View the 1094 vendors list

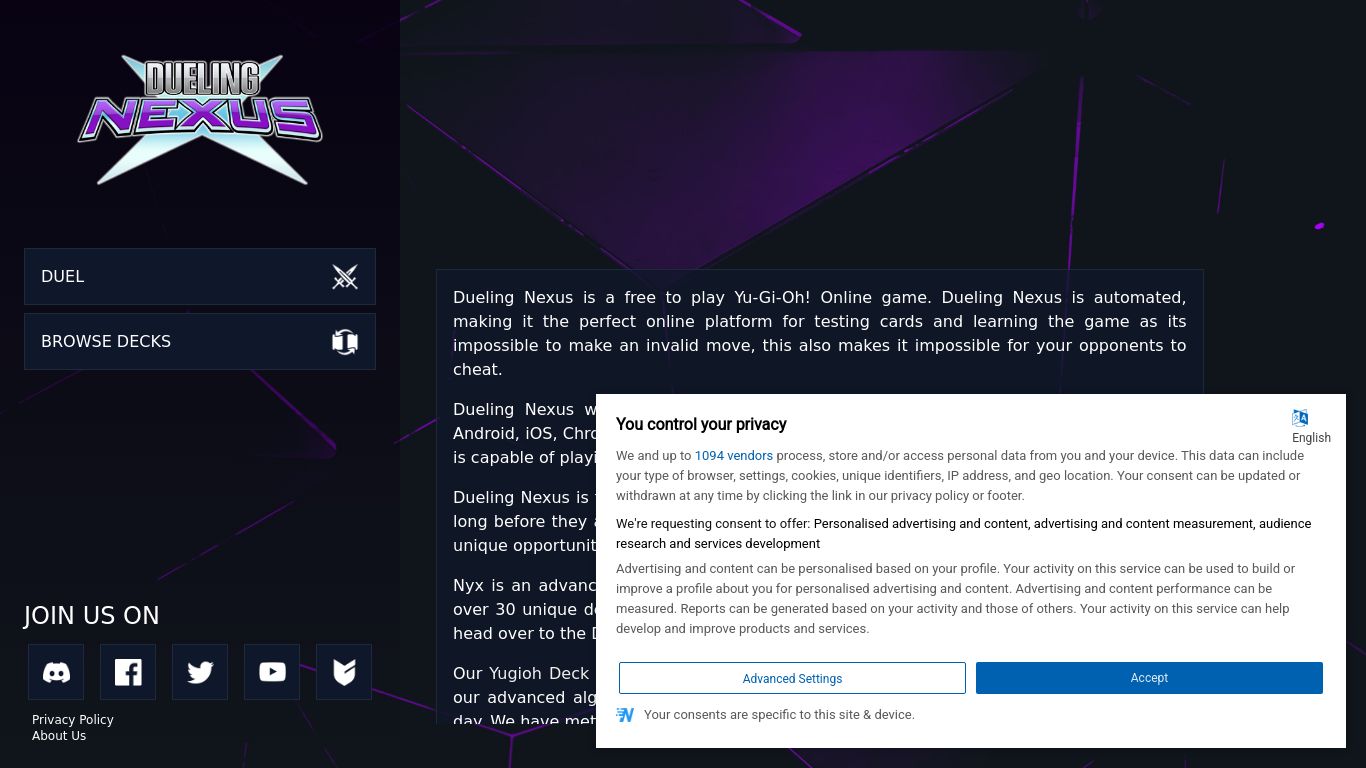pos(734,455)
